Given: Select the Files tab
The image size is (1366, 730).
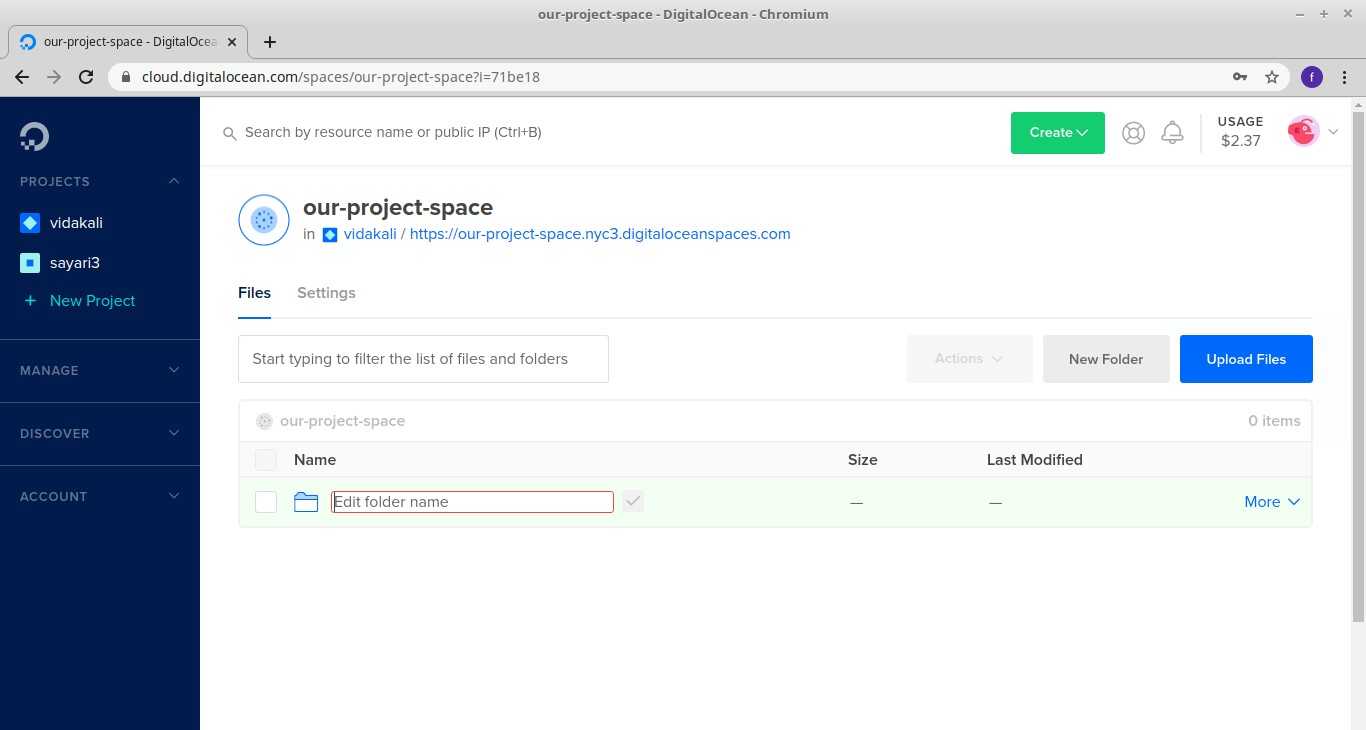Looking at the screenshot, I should tap(254, 293).
